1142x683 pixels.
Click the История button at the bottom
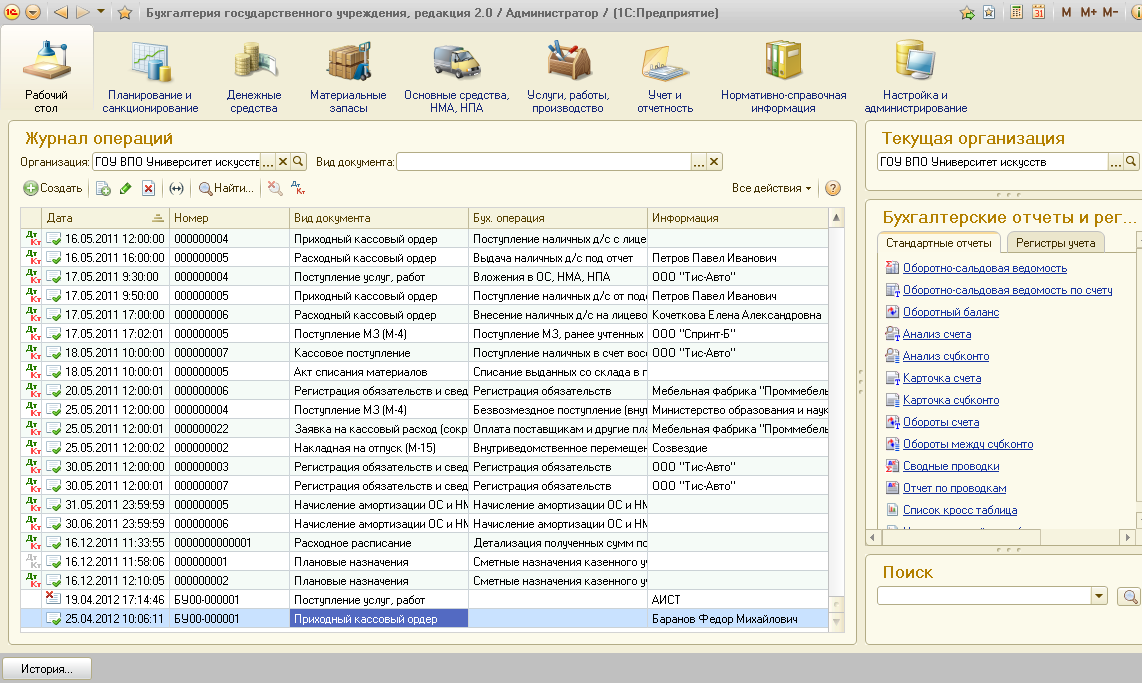click(46, 669)
